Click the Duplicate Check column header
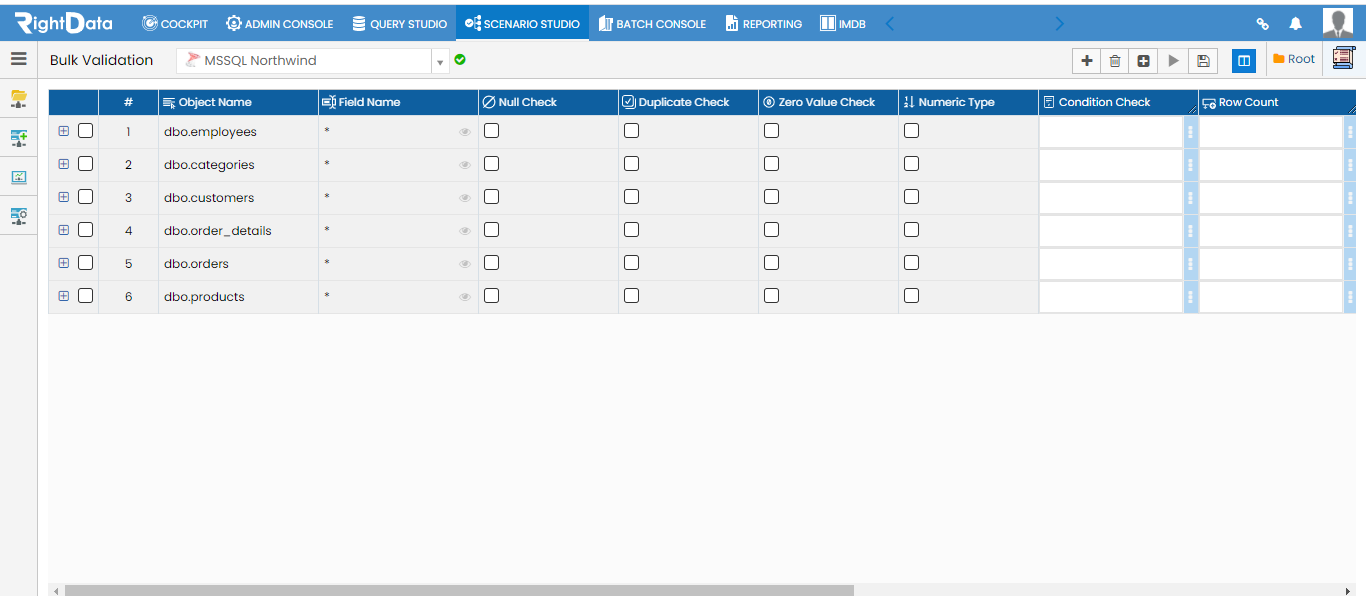 tap(688, 102)
